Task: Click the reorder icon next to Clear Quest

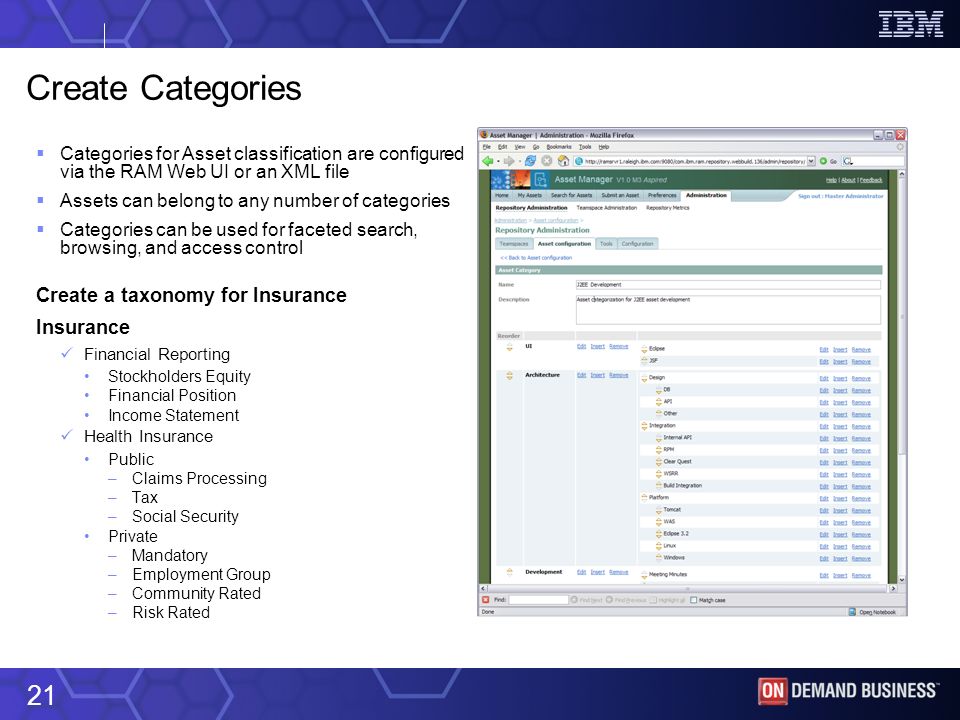Action: click(x=659, y=462)
